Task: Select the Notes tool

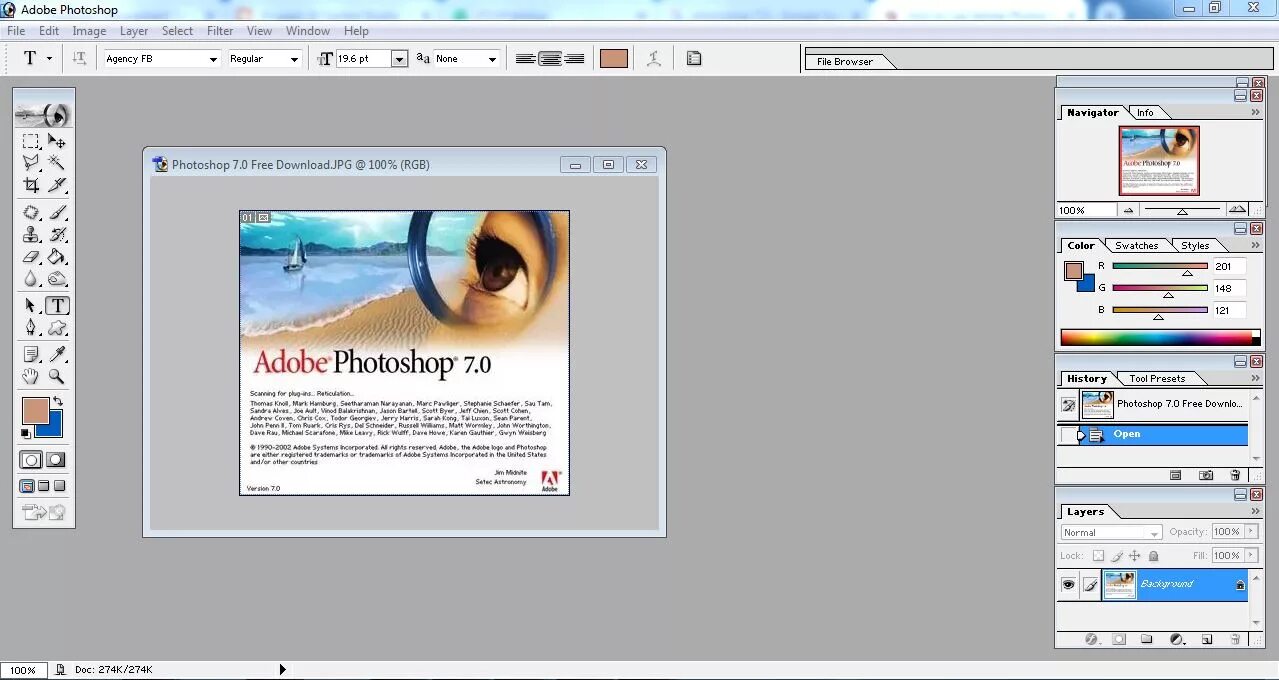Action: (x=31, y=354)
